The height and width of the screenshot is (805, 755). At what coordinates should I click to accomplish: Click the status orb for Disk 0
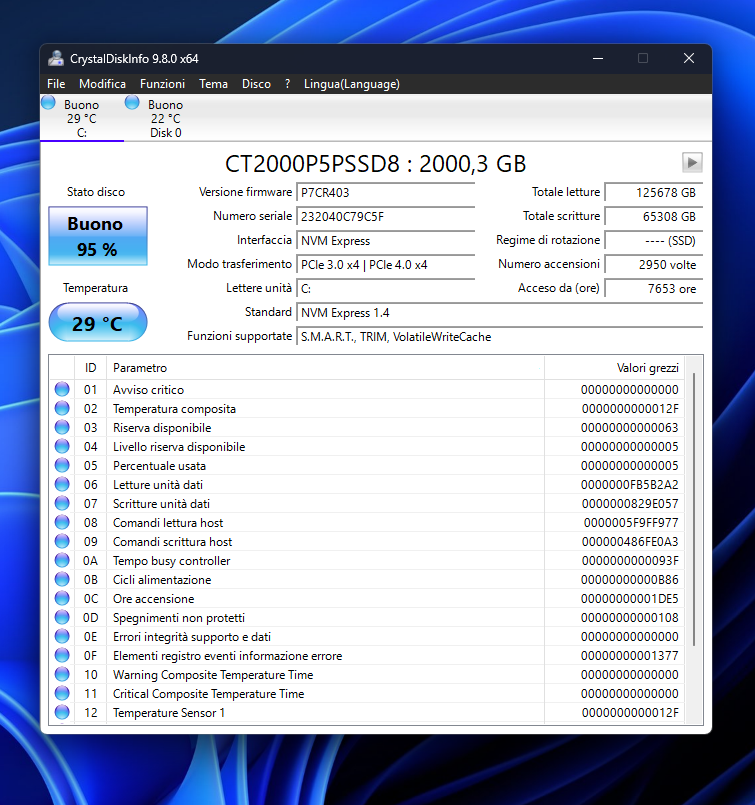tap(132, 103)
